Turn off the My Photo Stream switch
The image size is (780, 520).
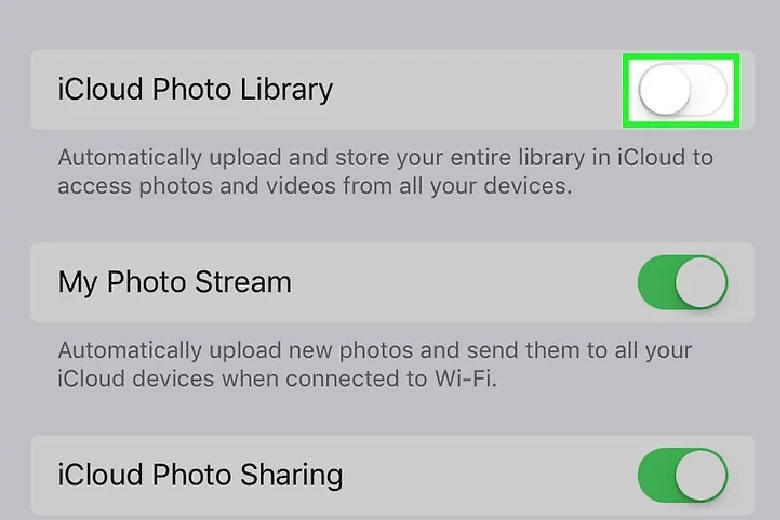point(683,282)
